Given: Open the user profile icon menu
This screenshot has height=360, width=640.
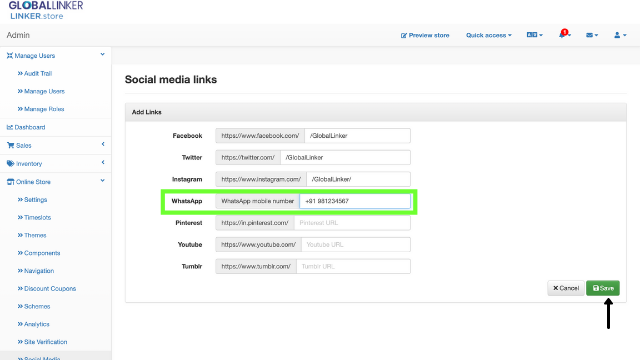Looking at the screenshot, I should point(620,35).
